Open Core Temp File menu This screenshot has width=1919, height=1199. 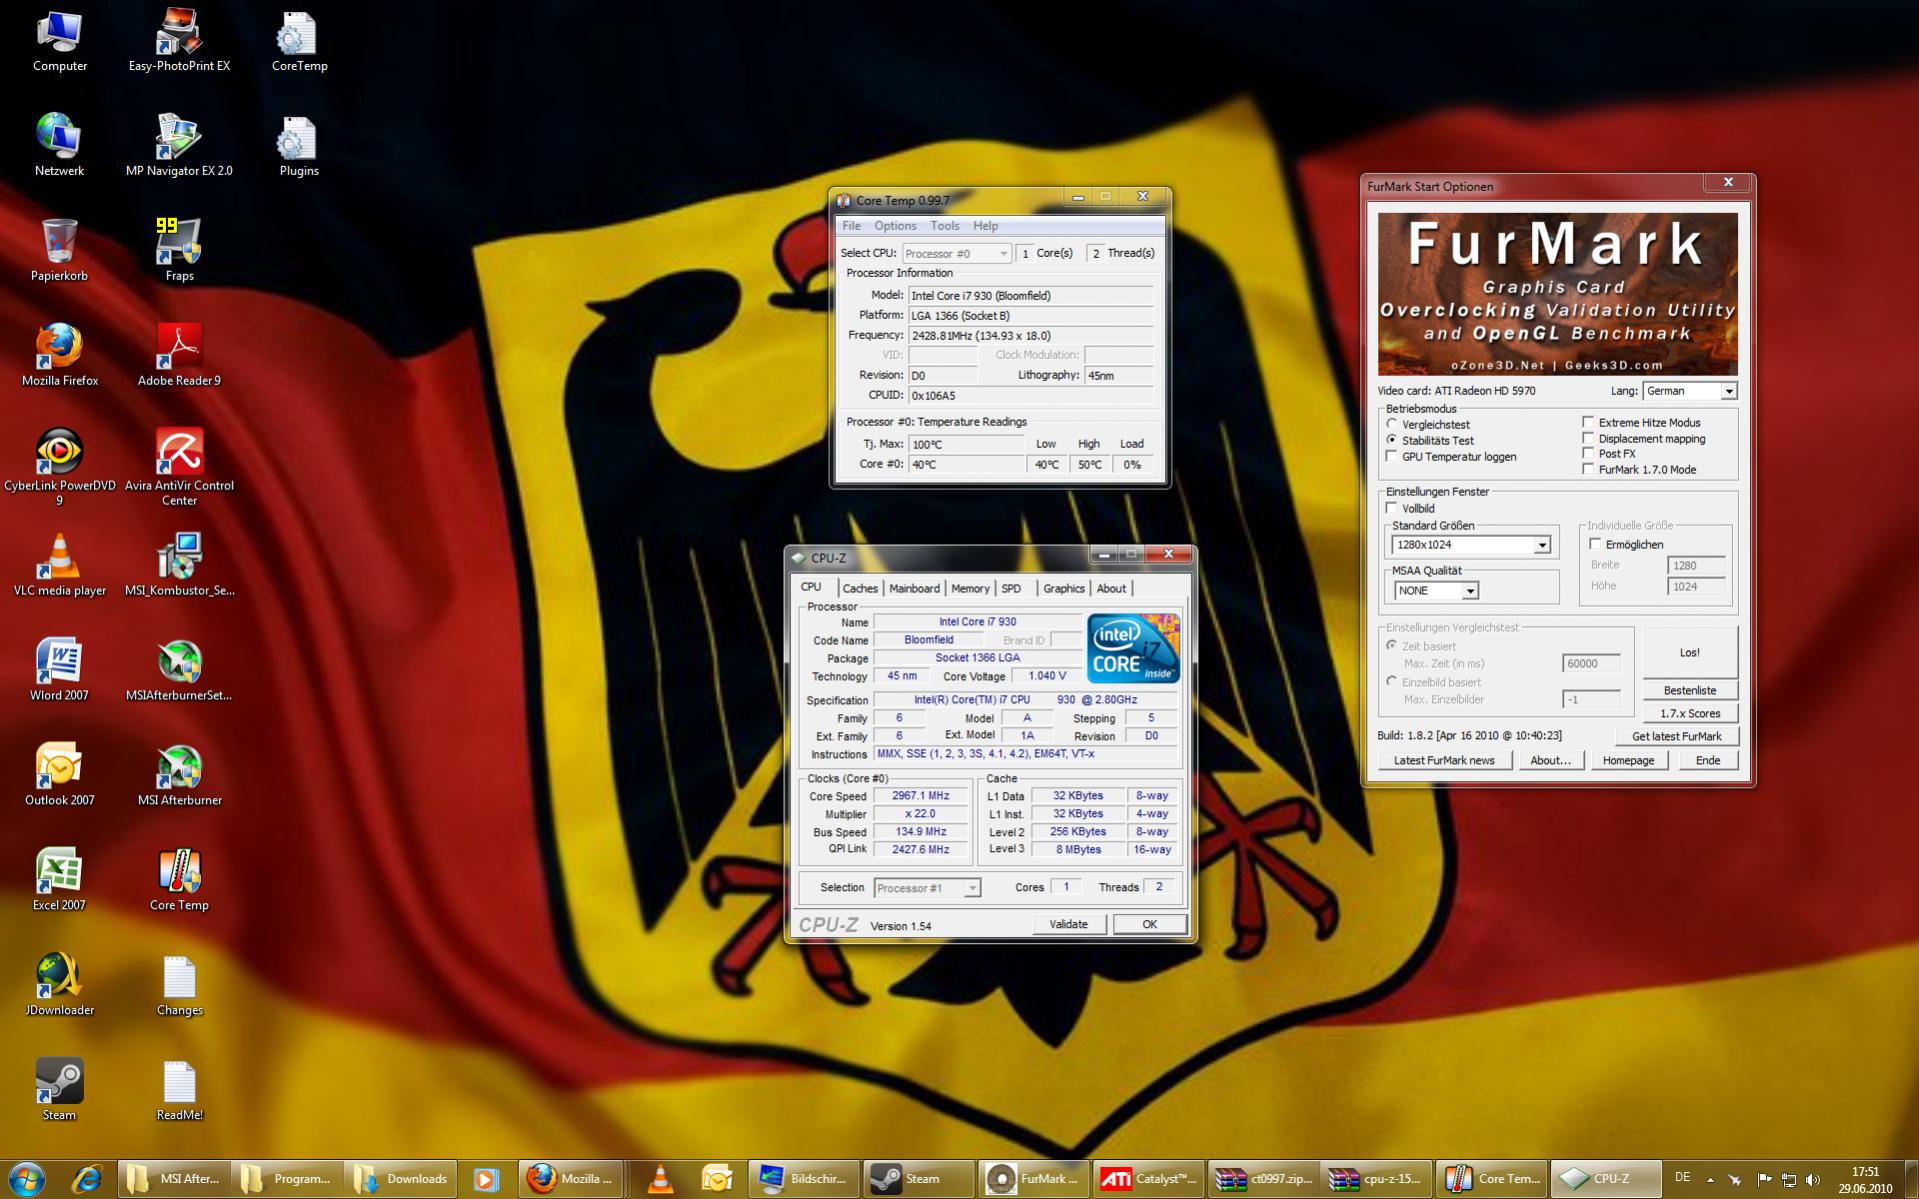pos(851,226)
